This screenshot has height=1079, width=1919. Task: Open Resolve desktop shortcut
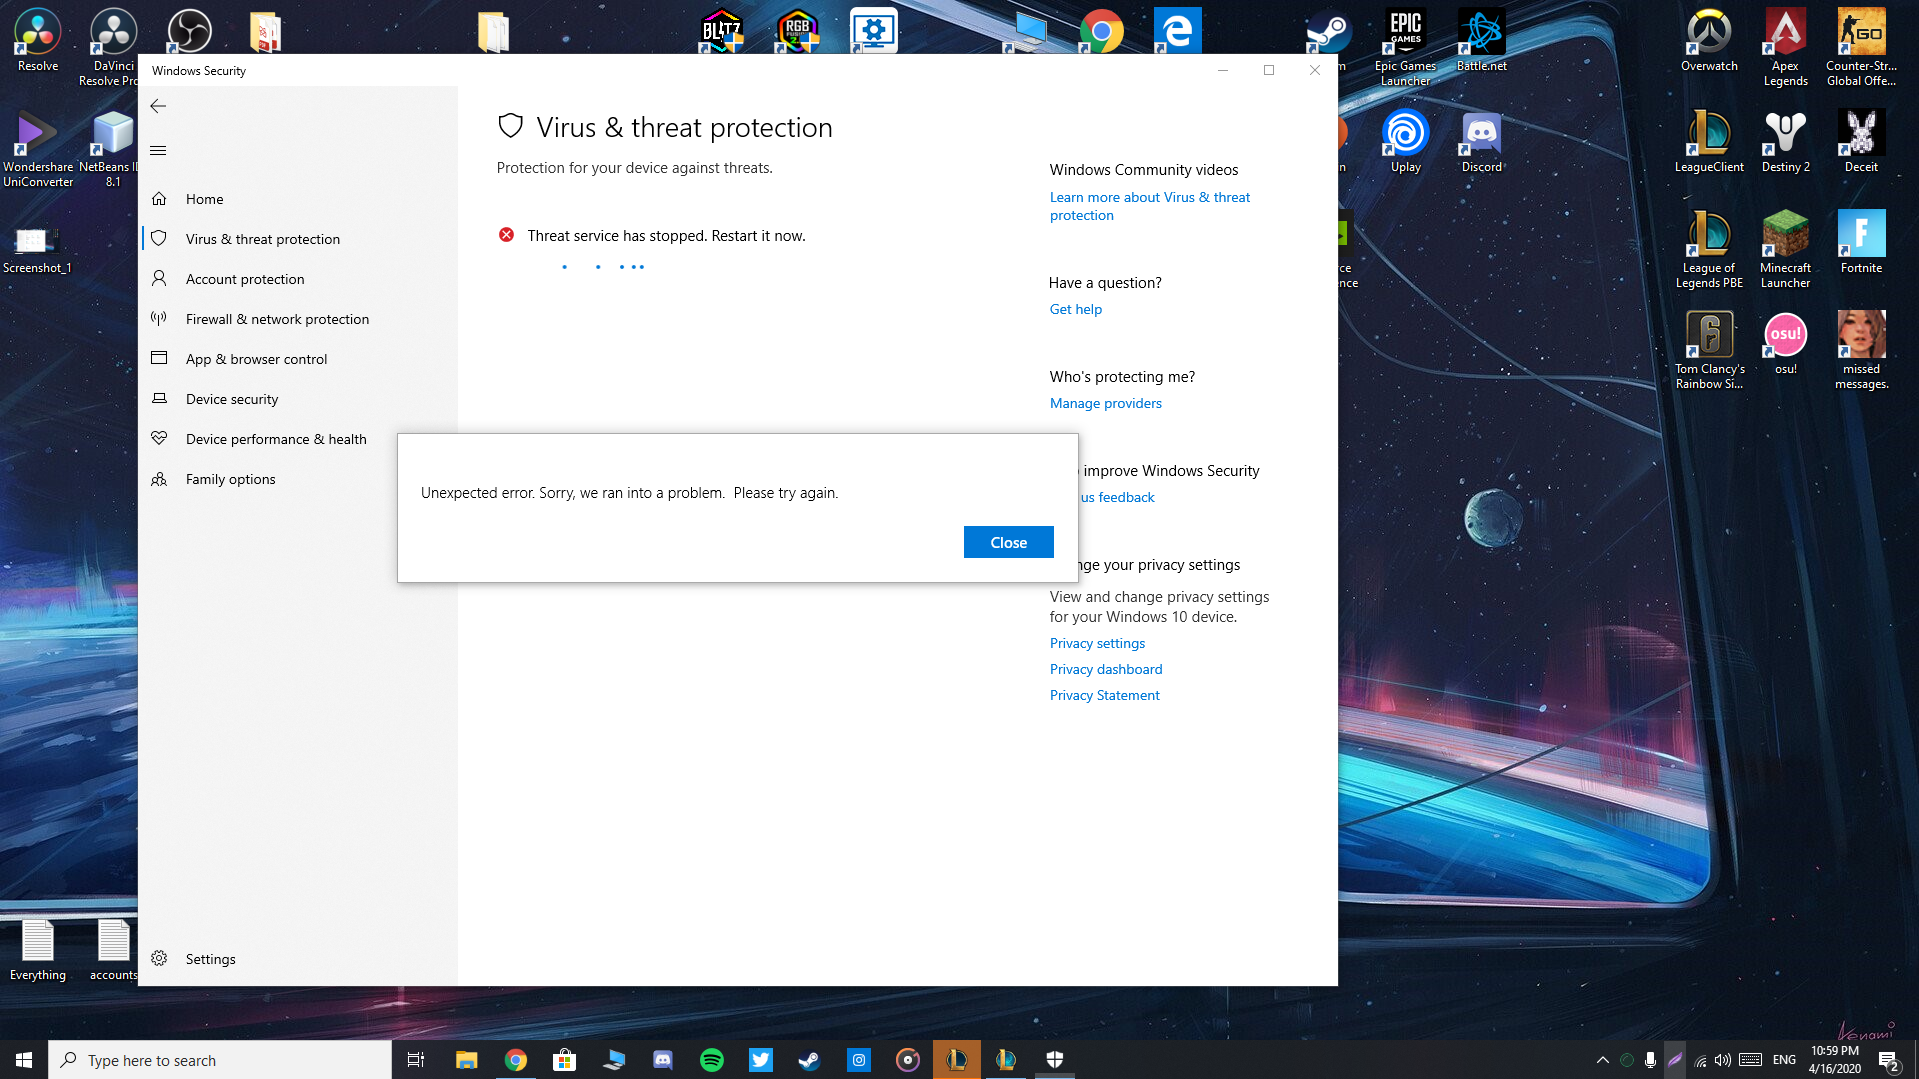click(x=38, y=41)
